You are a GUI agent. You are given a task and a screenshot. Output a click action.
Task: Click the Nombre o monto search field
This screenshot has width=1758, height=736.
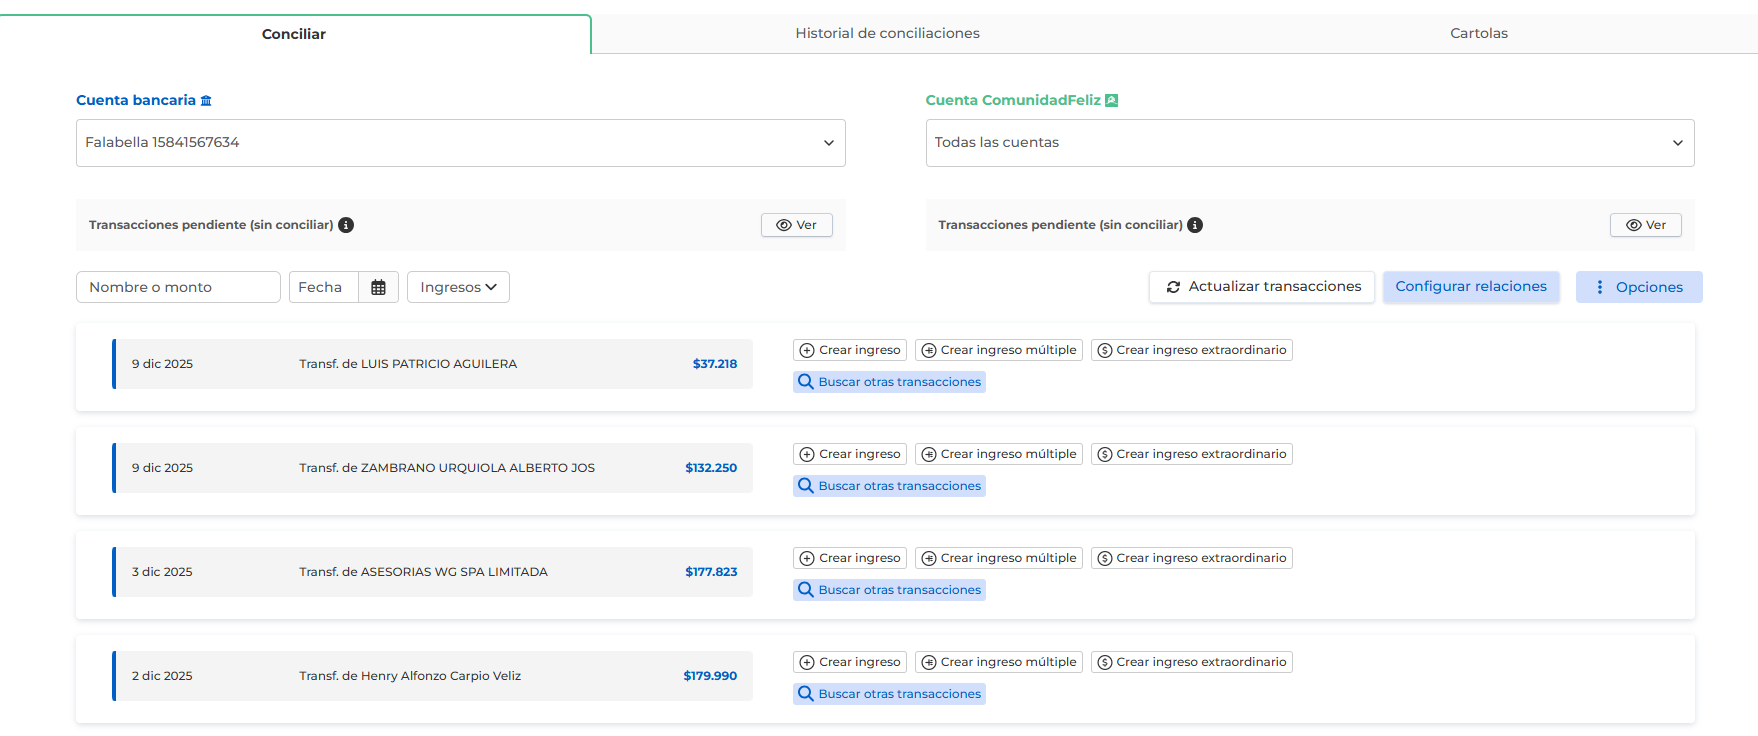[x=178, y=287]
